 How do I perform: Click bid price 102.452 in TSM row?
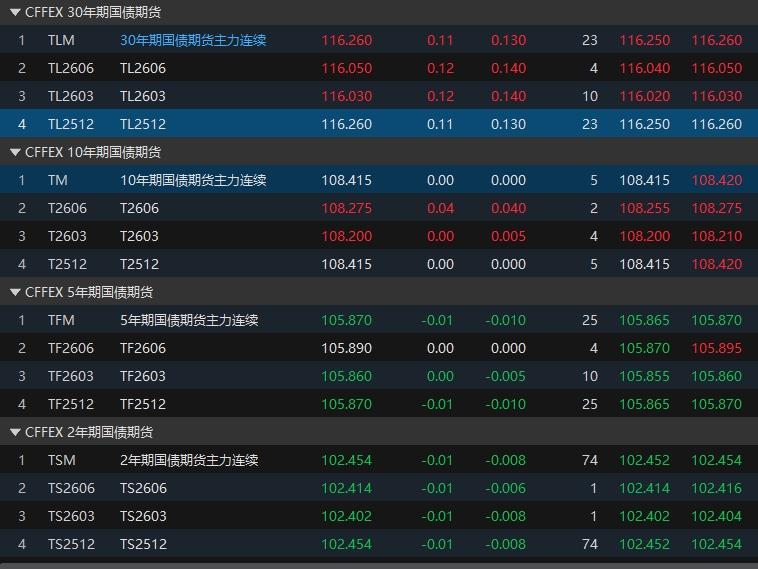tap(644, 460)
